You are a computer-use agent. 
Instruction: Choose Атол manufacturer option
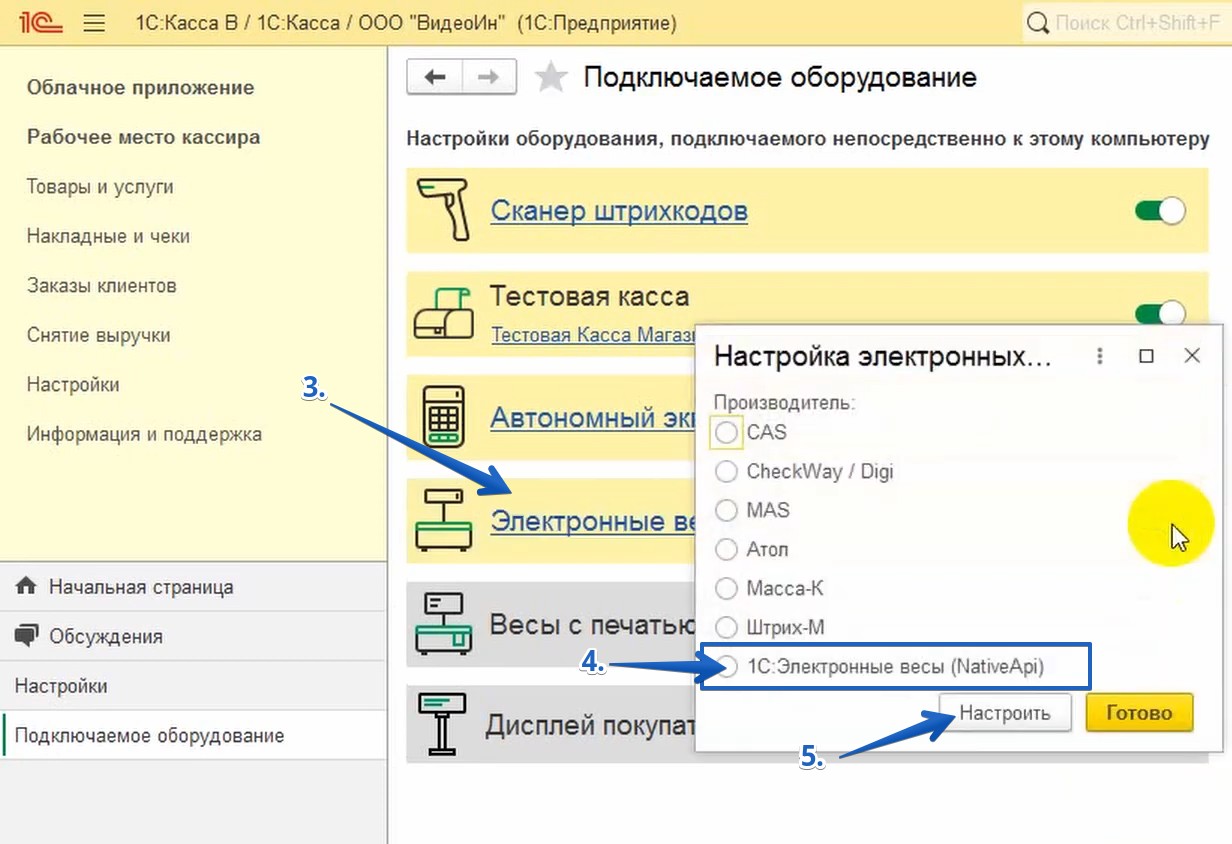tap(727, 549)
